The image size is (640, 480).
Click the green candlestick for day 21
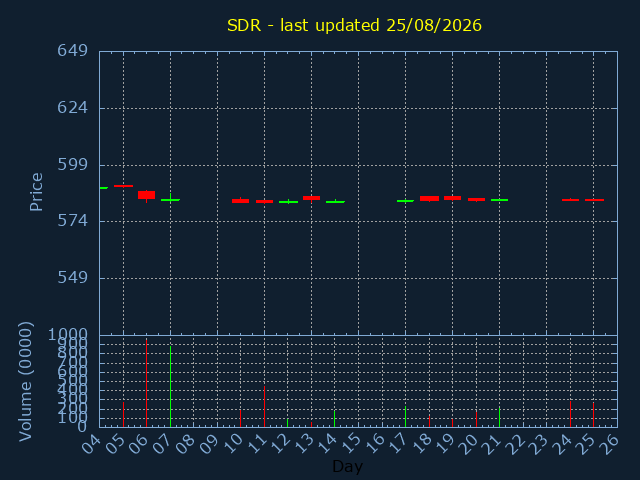[x=499, y=200]
